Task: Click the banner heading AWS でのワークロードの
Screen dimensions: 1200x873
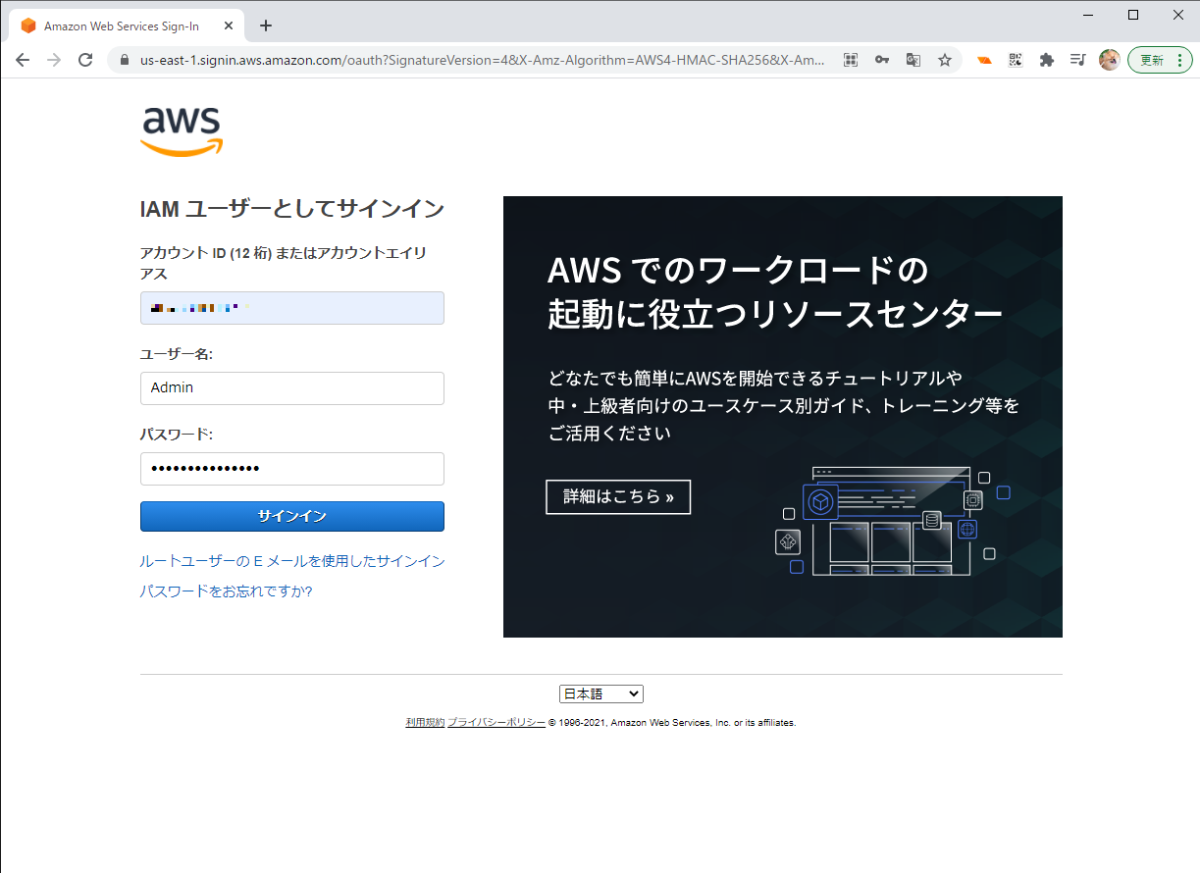Action: coord(738,270)
